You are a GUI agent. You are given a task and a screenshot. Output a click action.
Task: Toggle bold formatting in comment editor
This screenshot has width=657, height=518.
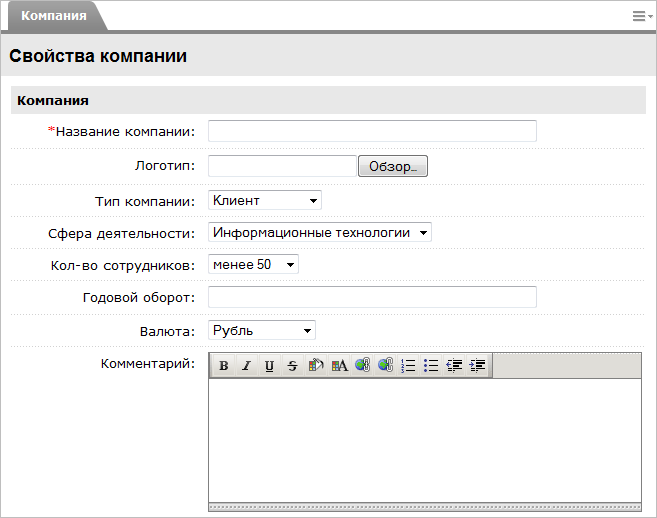(x=224, y=366)
